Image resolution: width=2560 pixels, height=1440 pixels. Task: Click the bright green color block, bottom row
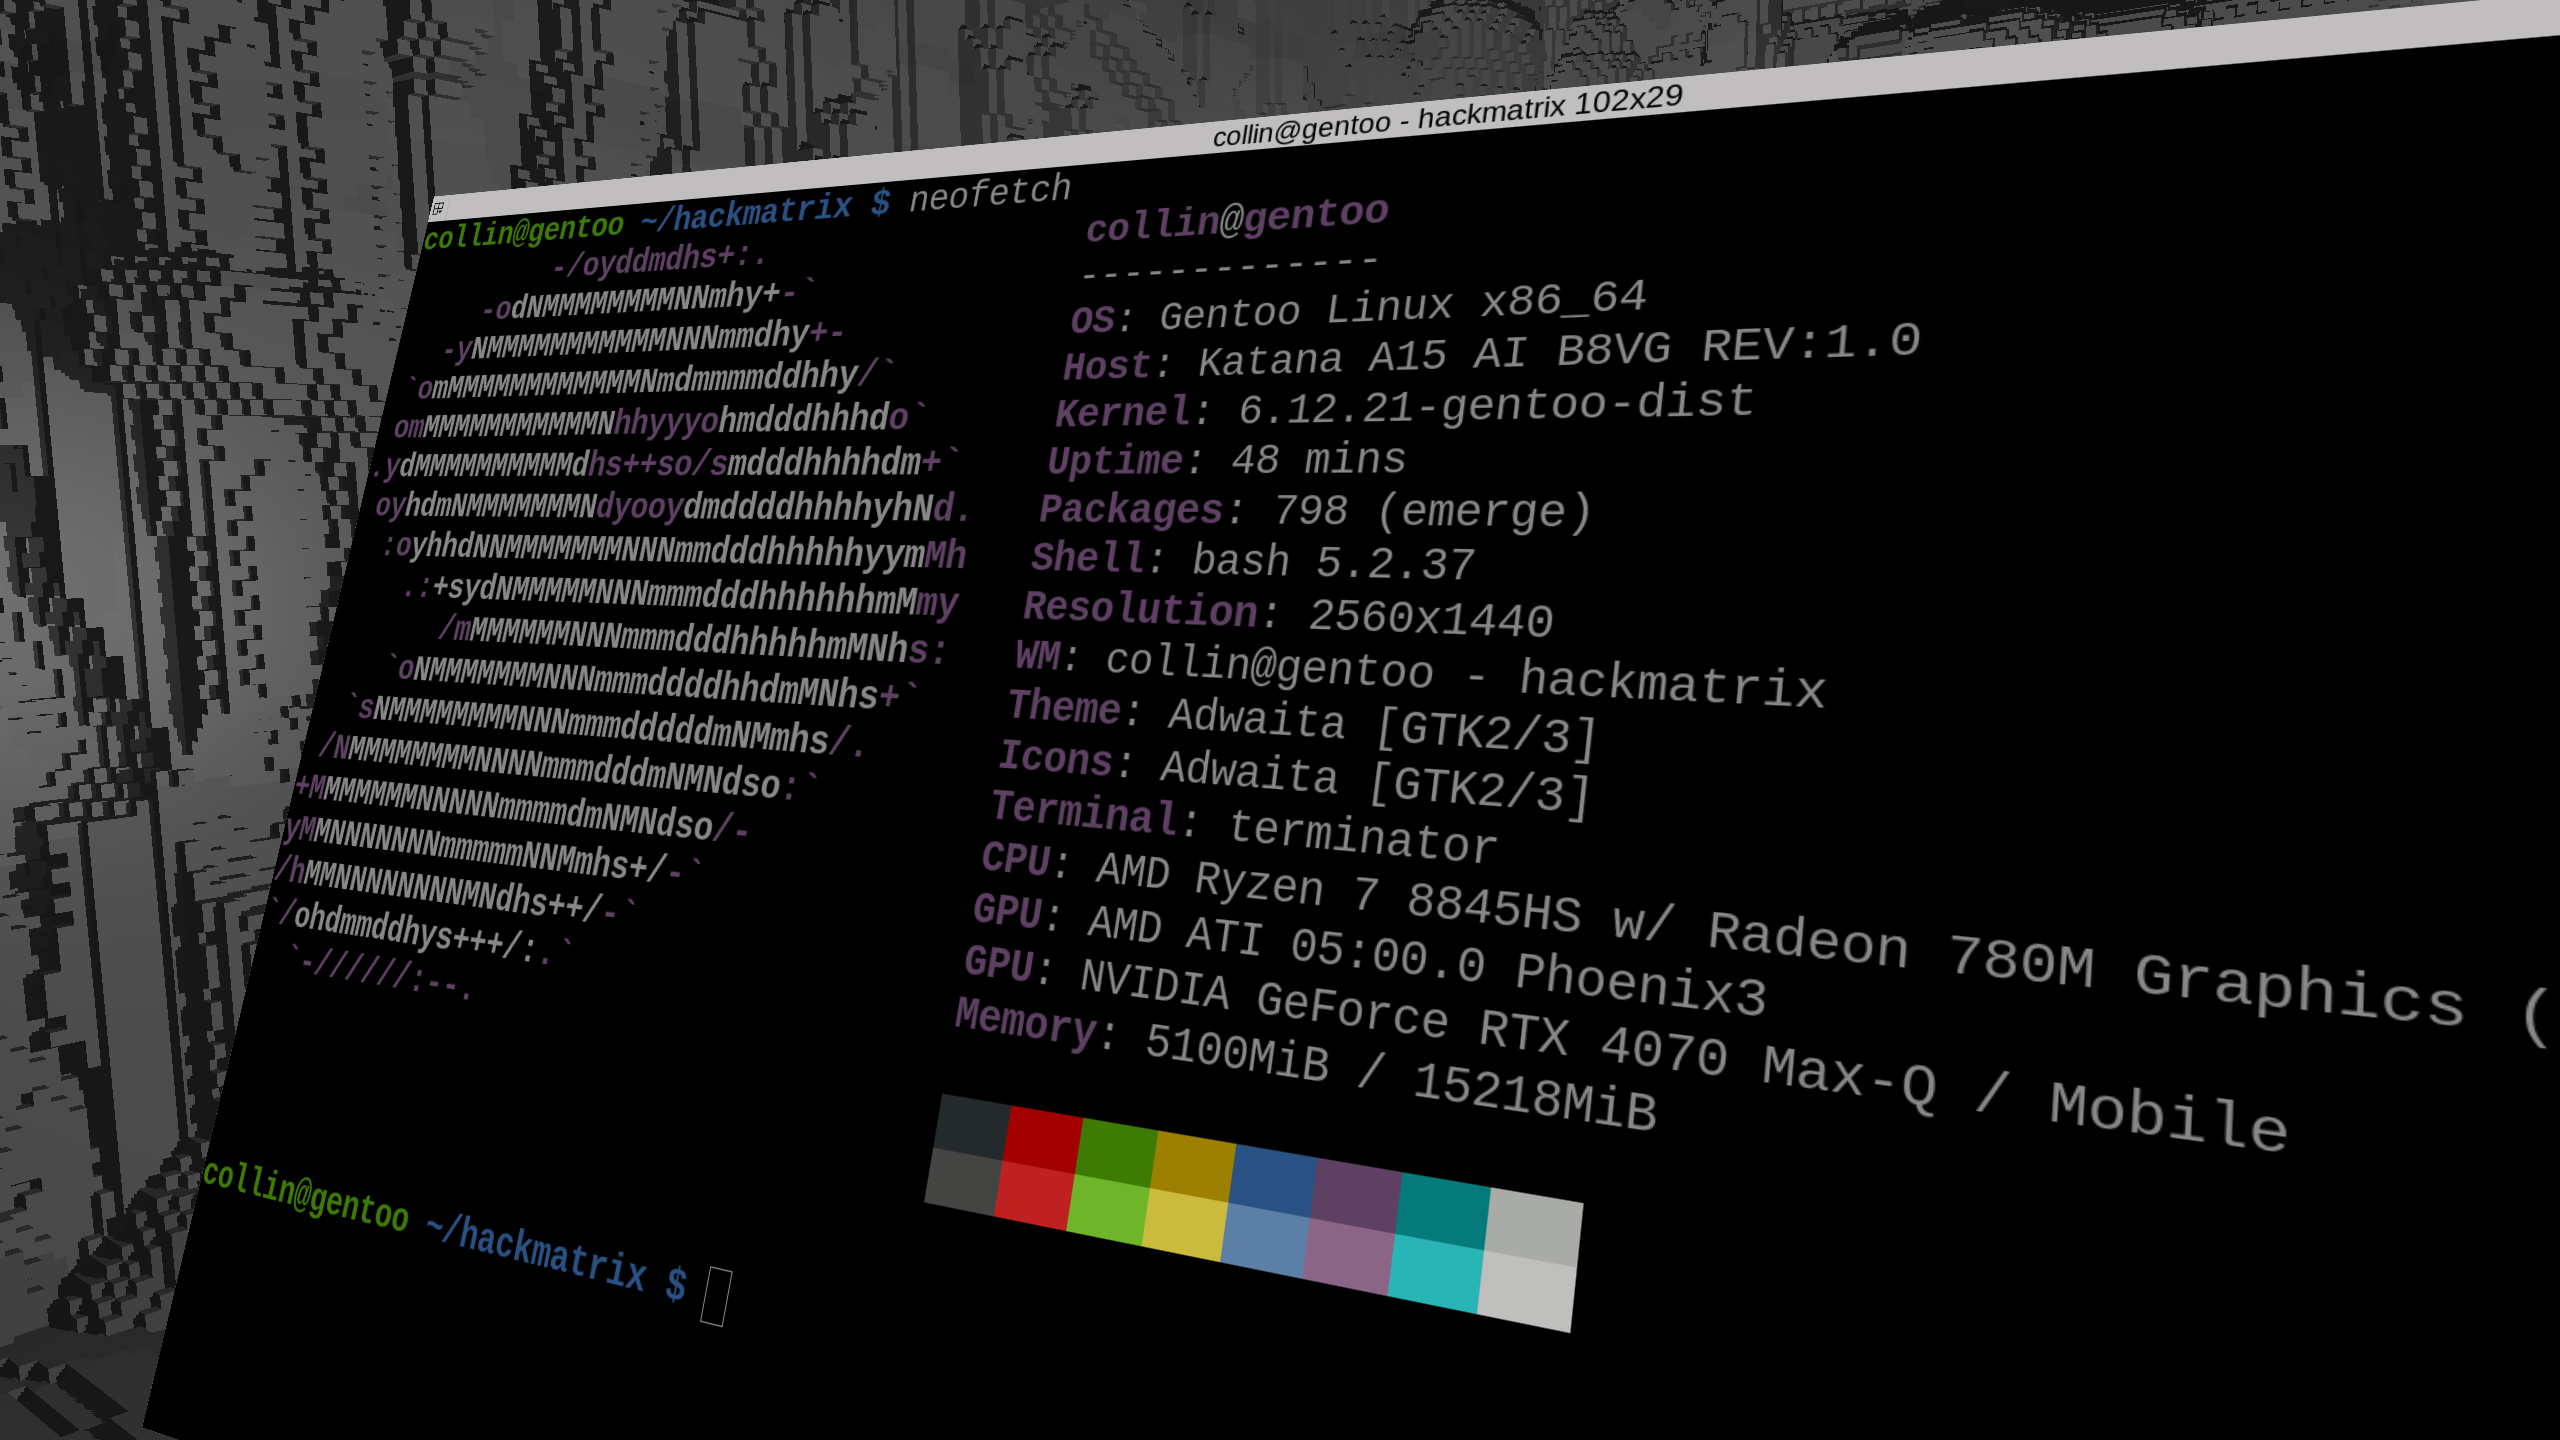1108,1211
